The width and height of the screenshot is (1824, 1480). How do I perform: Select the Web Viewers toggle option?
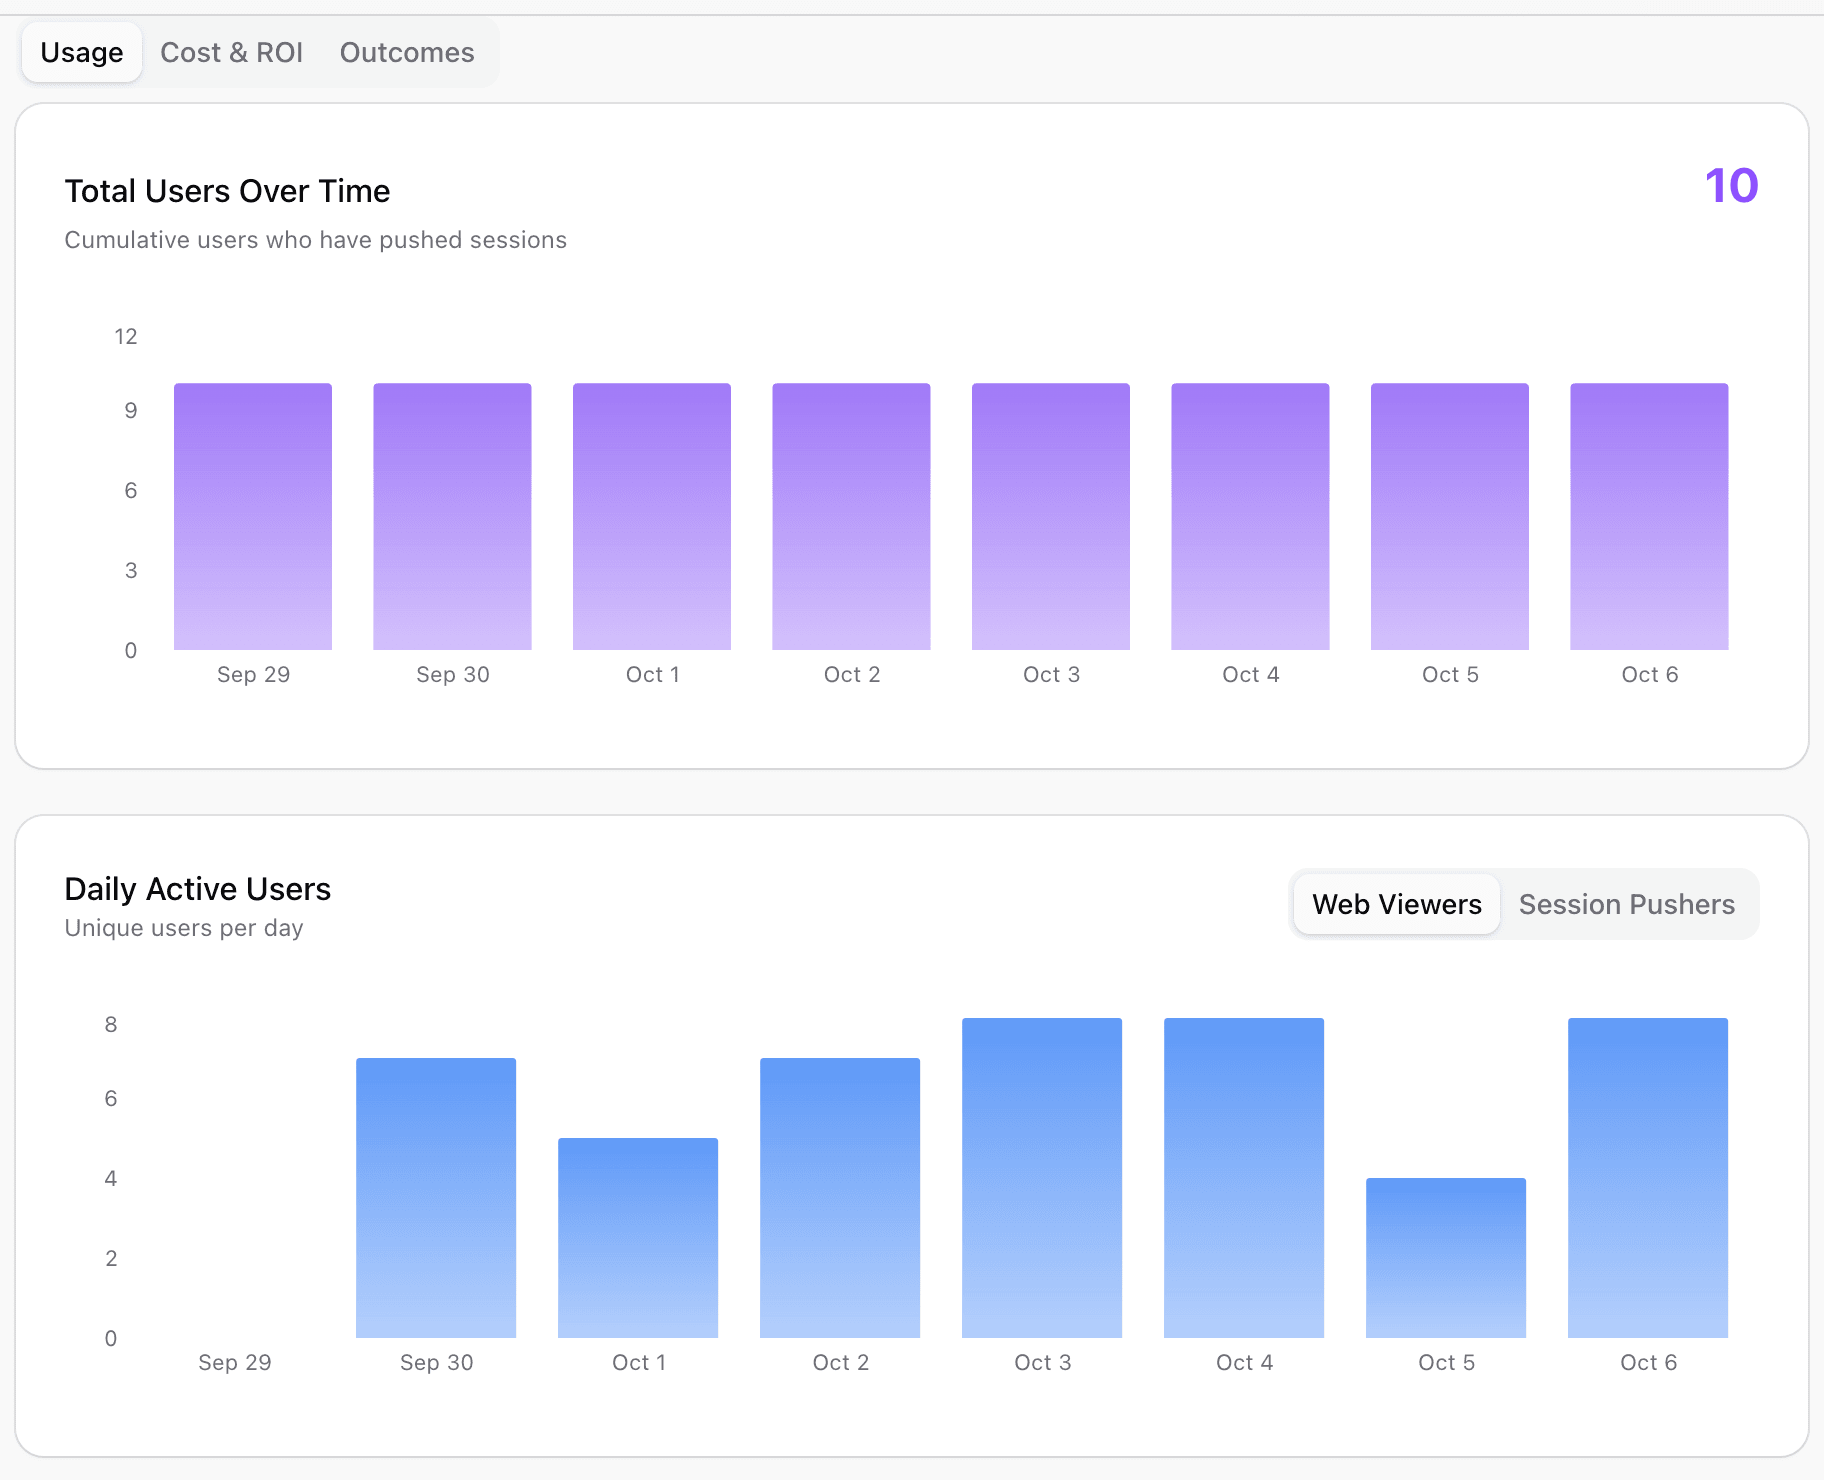tap(1396, 904)
